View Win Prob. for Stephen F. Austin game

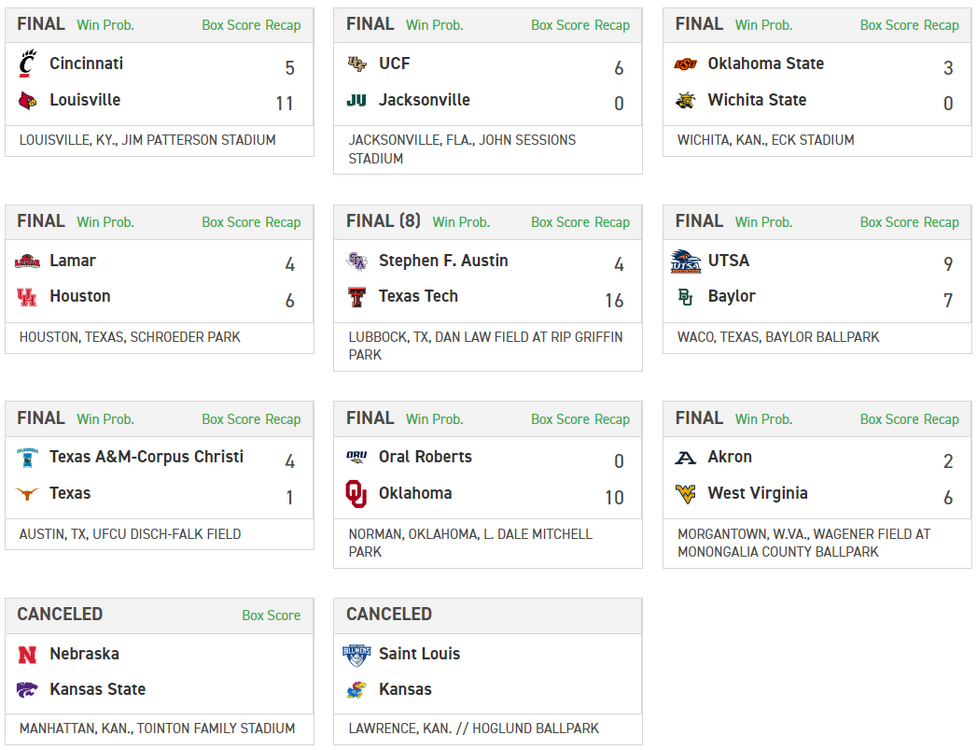pos(461,222)
